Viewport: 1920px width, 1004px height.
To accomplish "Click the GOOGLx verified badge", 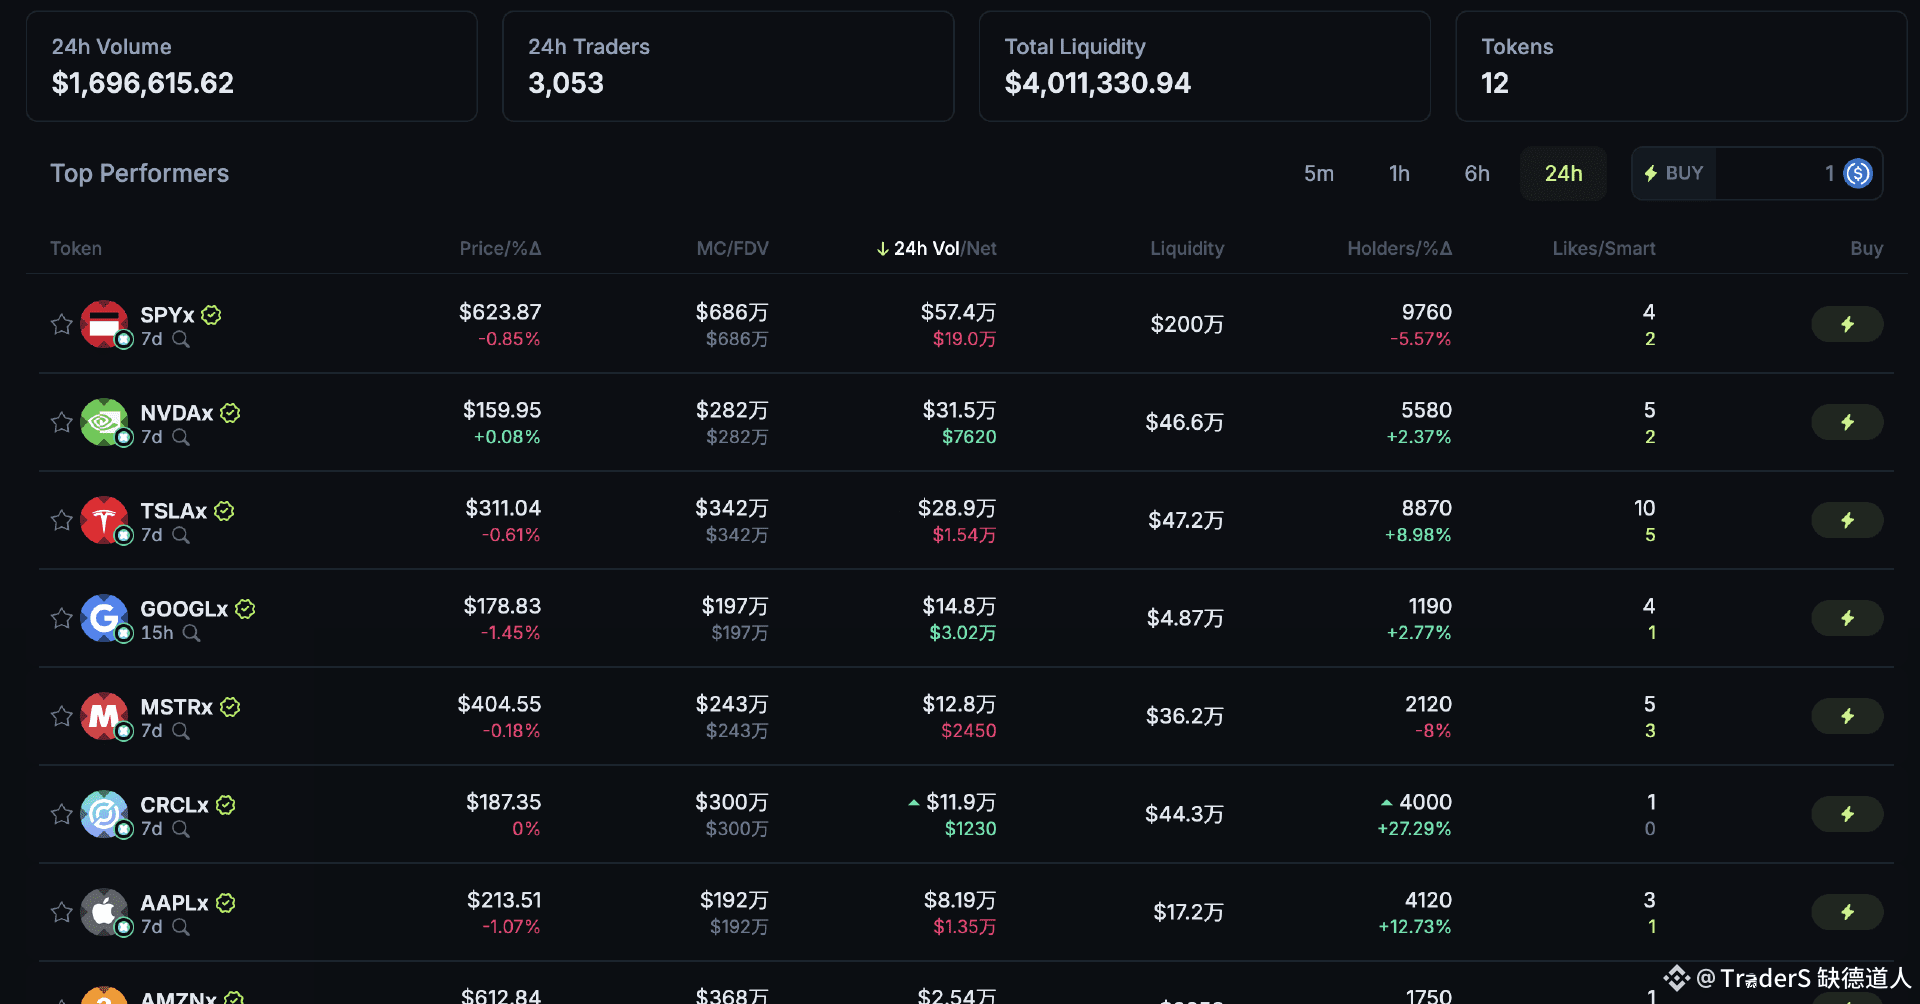I will 245,609.
